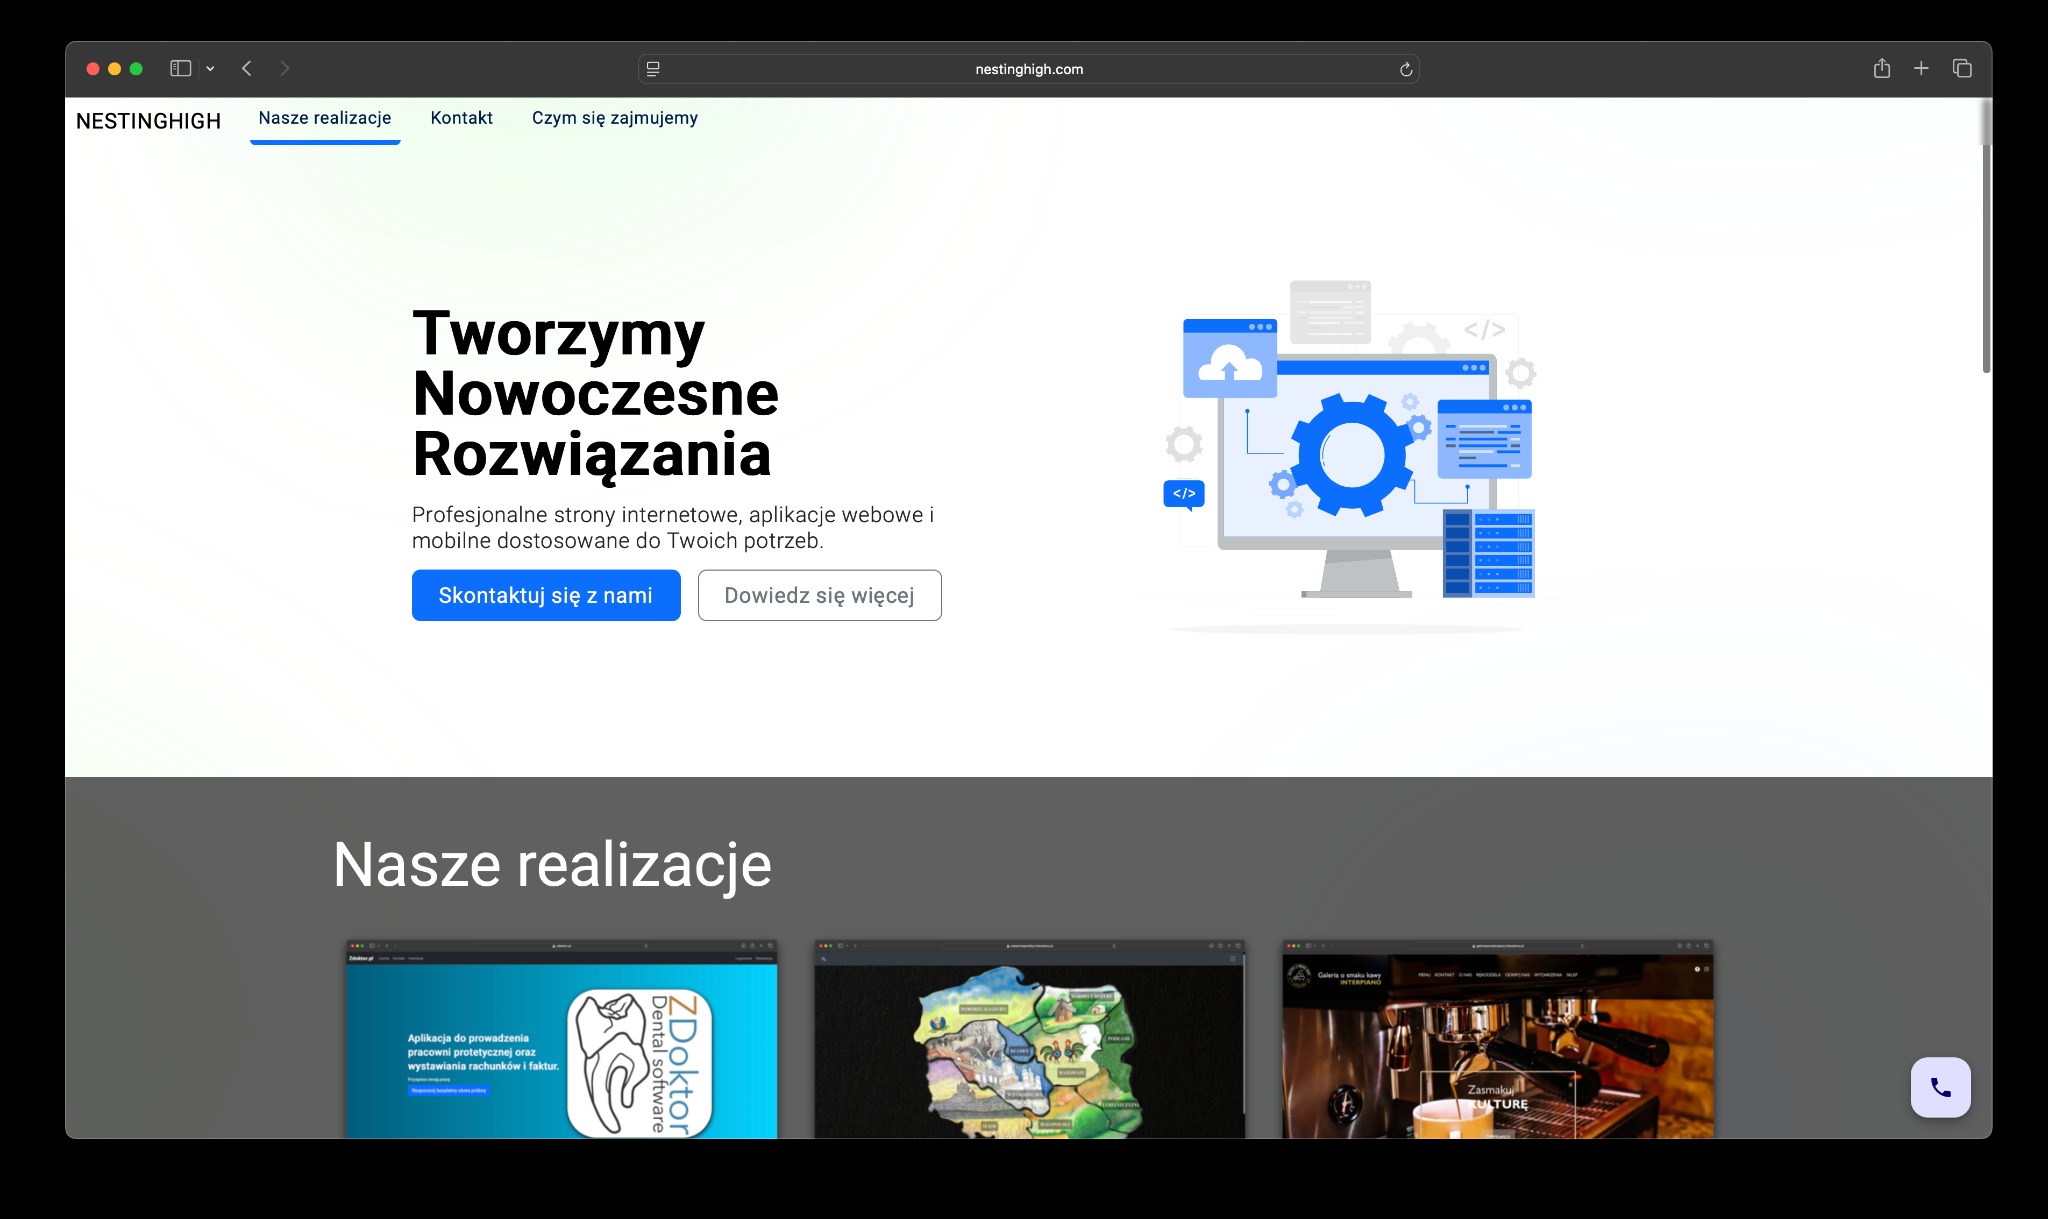
Task: Go home via the NESTINGHIGH logo
Action: tap(148, 121)
